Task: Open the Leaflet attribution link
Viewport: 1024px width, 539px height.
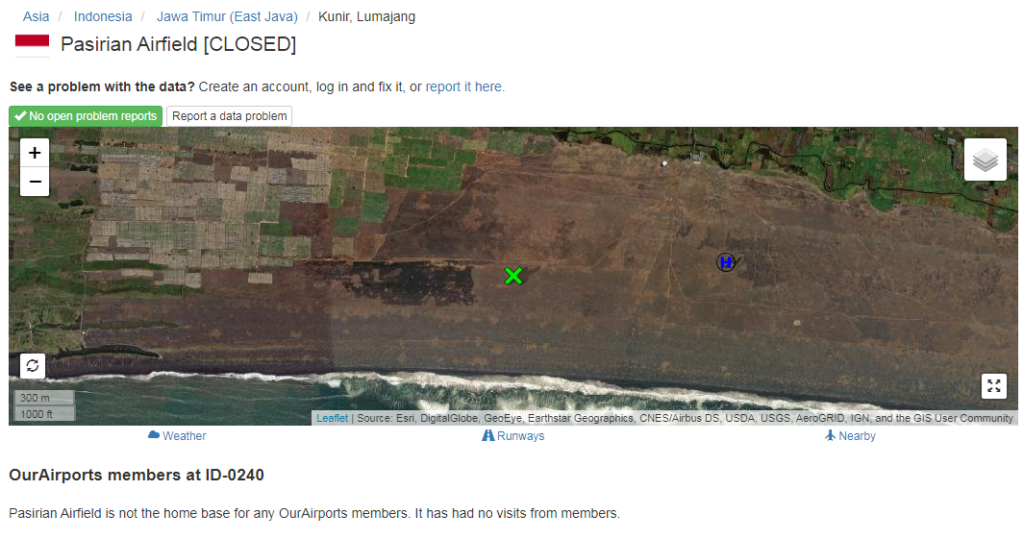Action: [x=332, y=418]
